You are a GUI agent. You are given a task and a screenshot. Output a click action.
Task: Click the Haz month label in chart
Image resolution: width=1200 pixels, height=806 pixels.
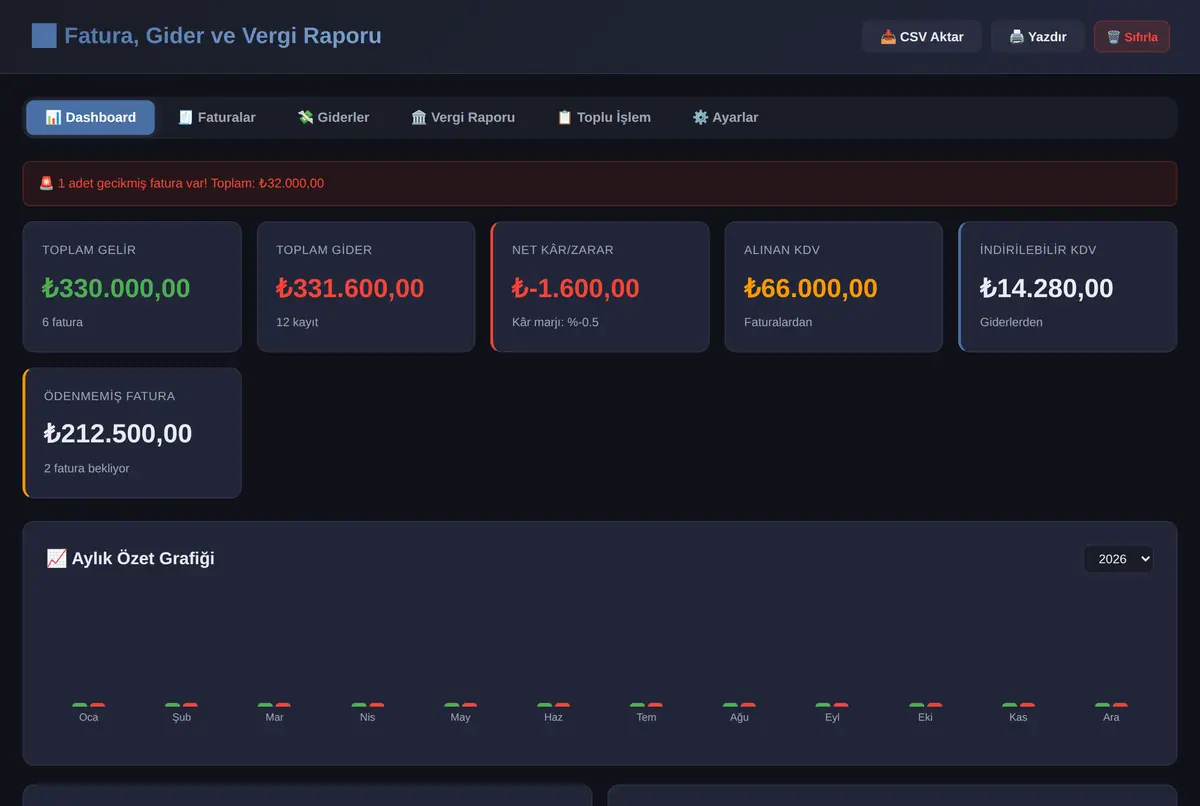pyautogui.click(x=553, y=717)
